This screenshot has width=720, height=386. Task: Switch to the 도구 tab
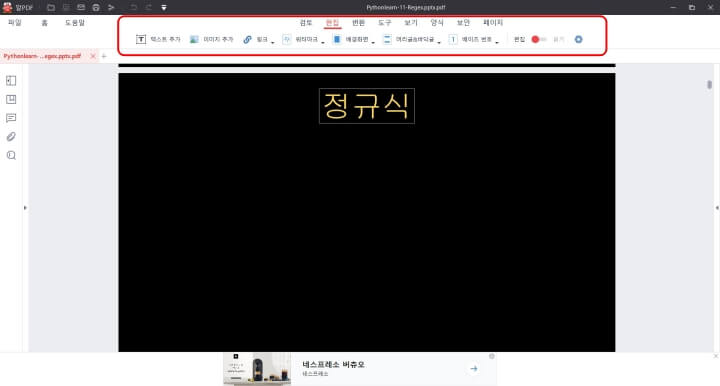point(384,22)
